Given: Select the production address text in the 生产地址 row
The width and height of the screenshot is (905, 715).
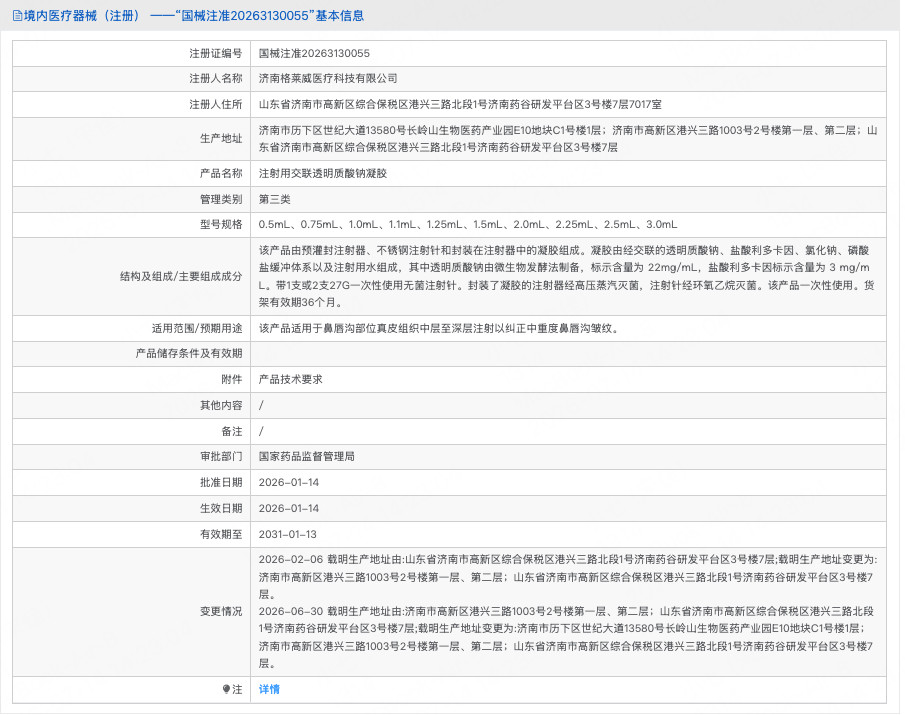Looking at the screenshot, I should tap(568, 138).
